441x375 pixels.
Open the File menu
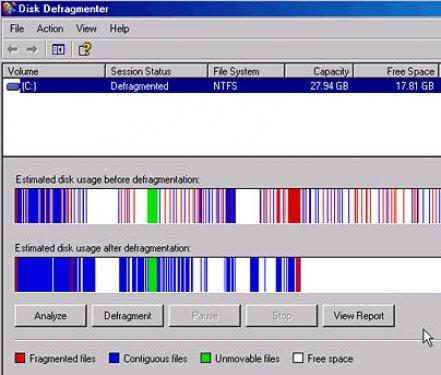point(17,29)
